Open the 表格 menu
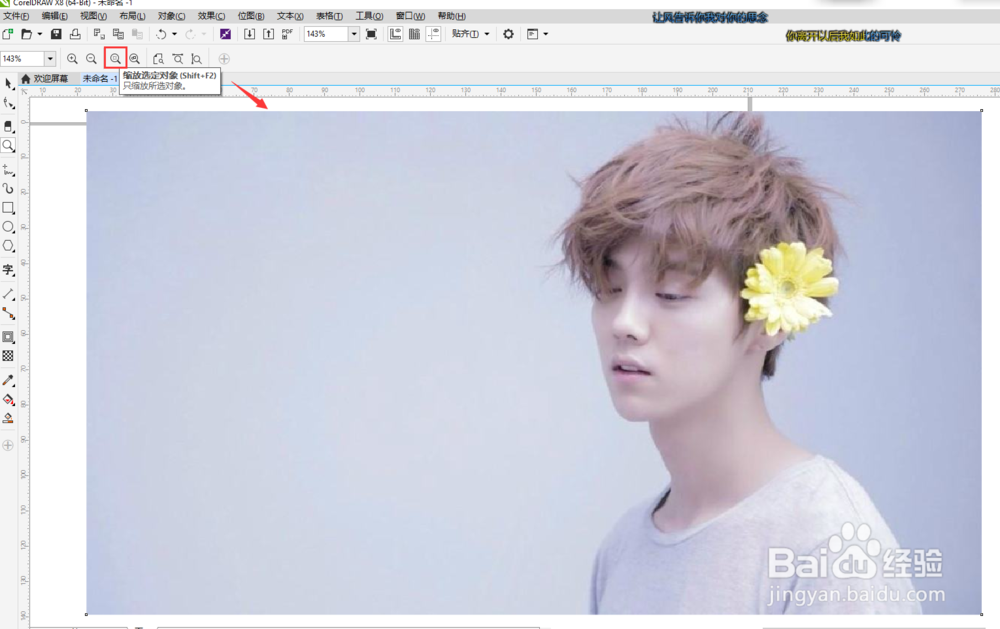Viewport: 1000px width, 629px height. click(x=330, y=16)
